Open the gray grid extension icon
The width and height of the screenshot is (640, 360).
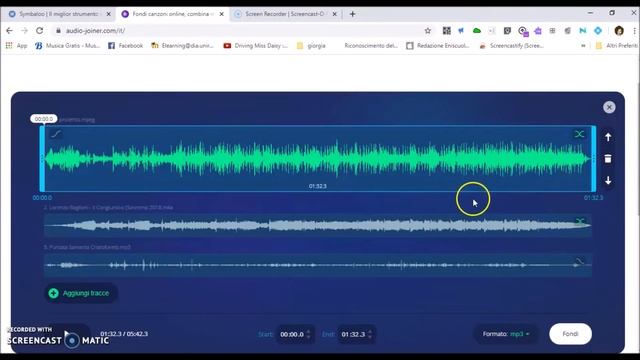coord(552,31)
